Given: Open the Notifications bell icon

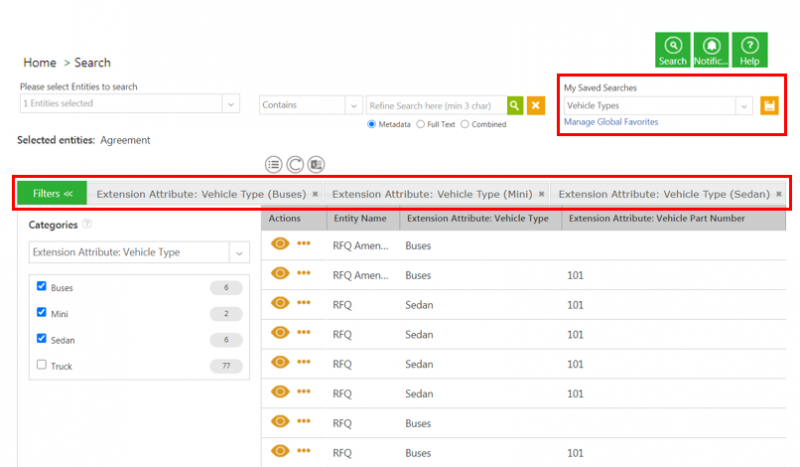Looking at the screenshot, I should pos(711,49).
